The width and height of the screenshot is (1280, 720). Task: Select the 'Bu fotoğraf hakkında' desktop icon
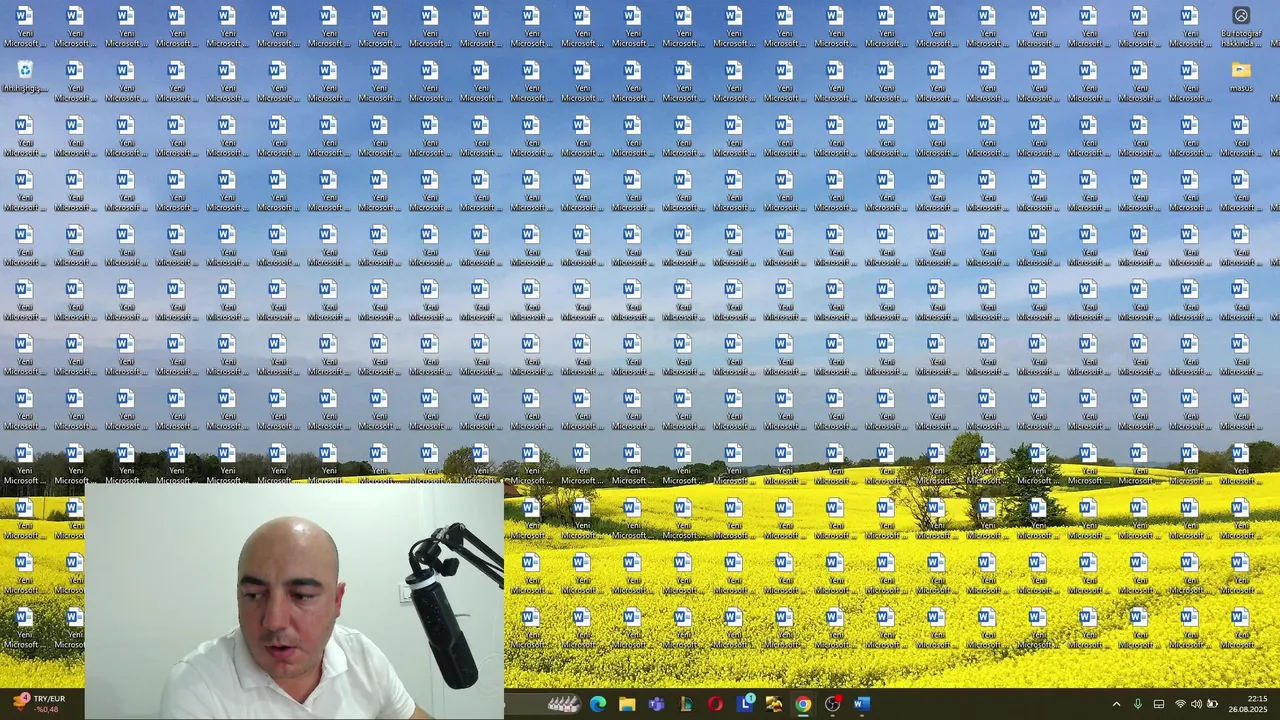pos(1241,25)
